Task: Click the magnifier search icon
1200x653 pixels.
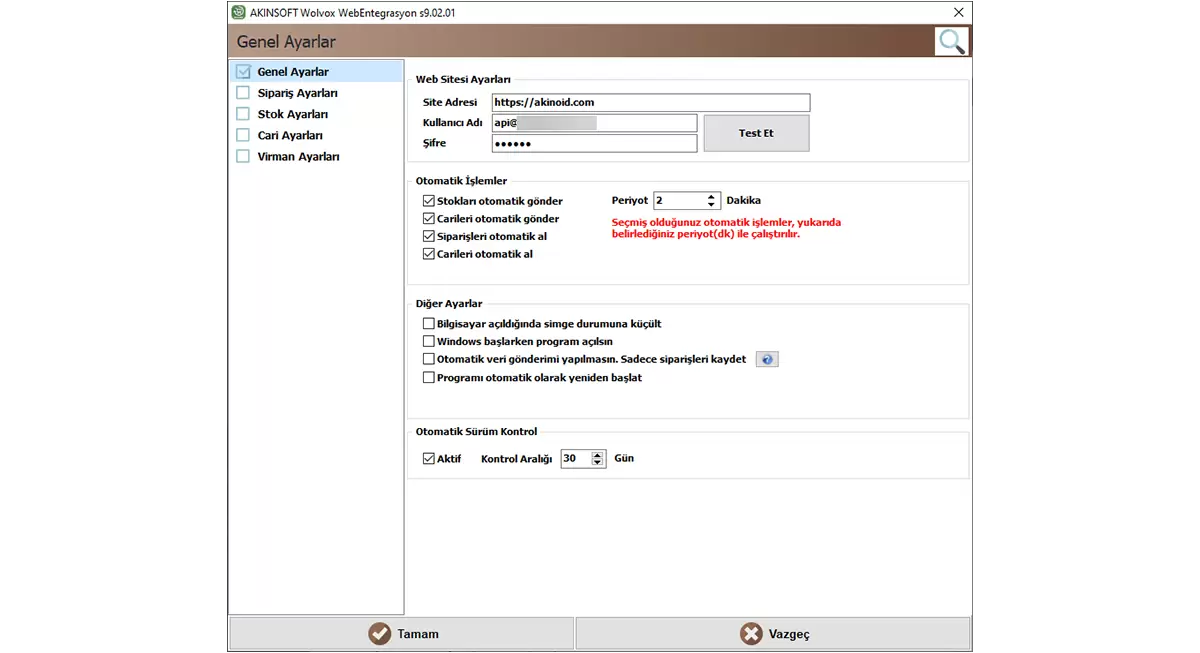Action: tap(951, 41)
